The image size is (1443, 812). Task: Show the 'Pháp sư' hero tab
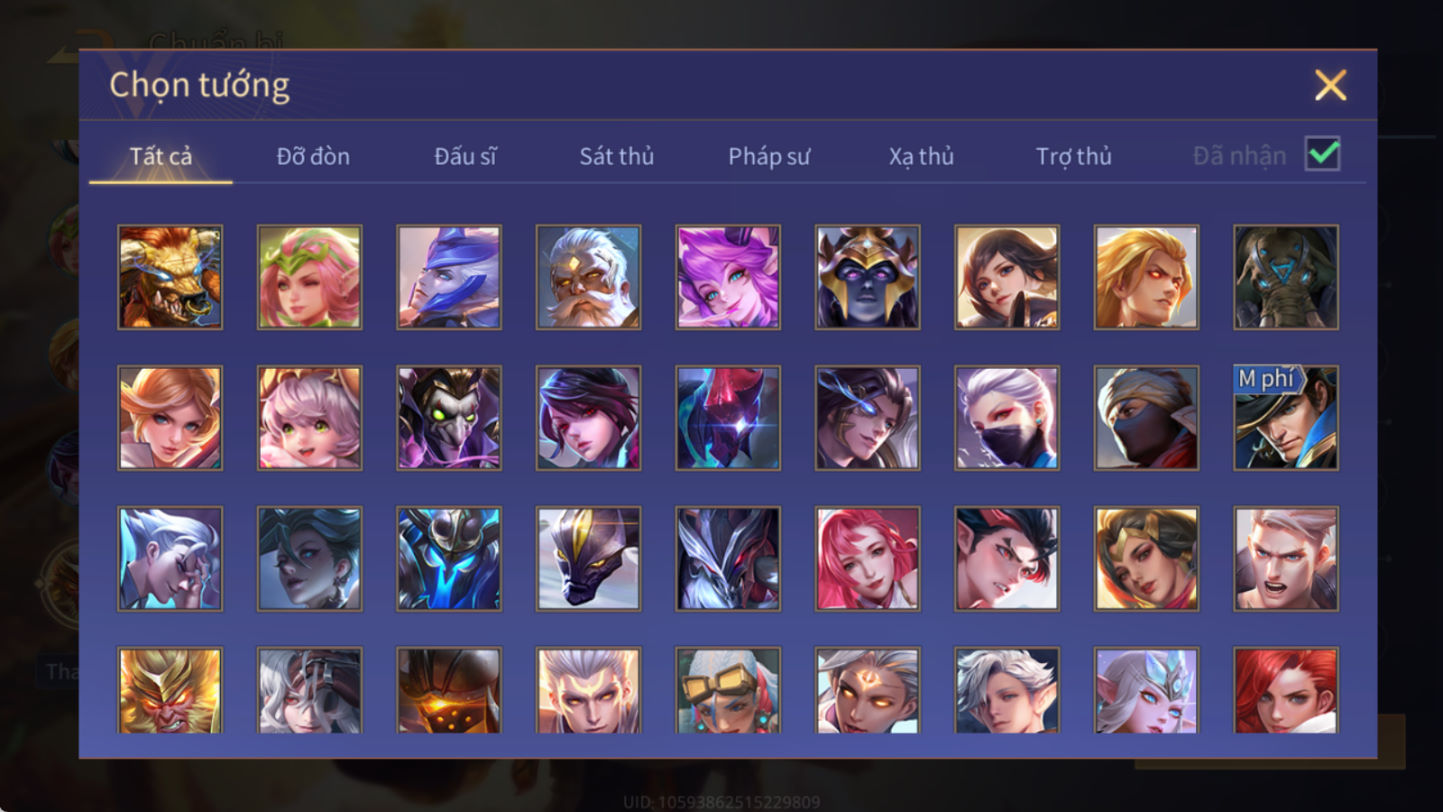click(x=769, y=156)
